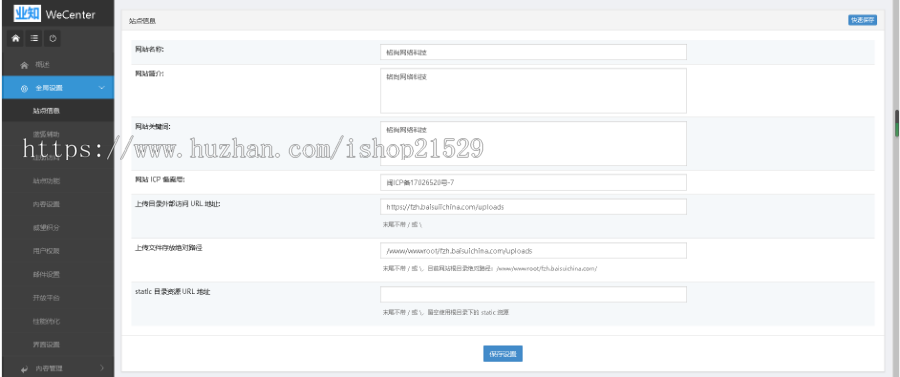Expand the 内容管理 section chevron
Image resolution: width=900 pixels, height=377 pixels.
coord(102,368)
